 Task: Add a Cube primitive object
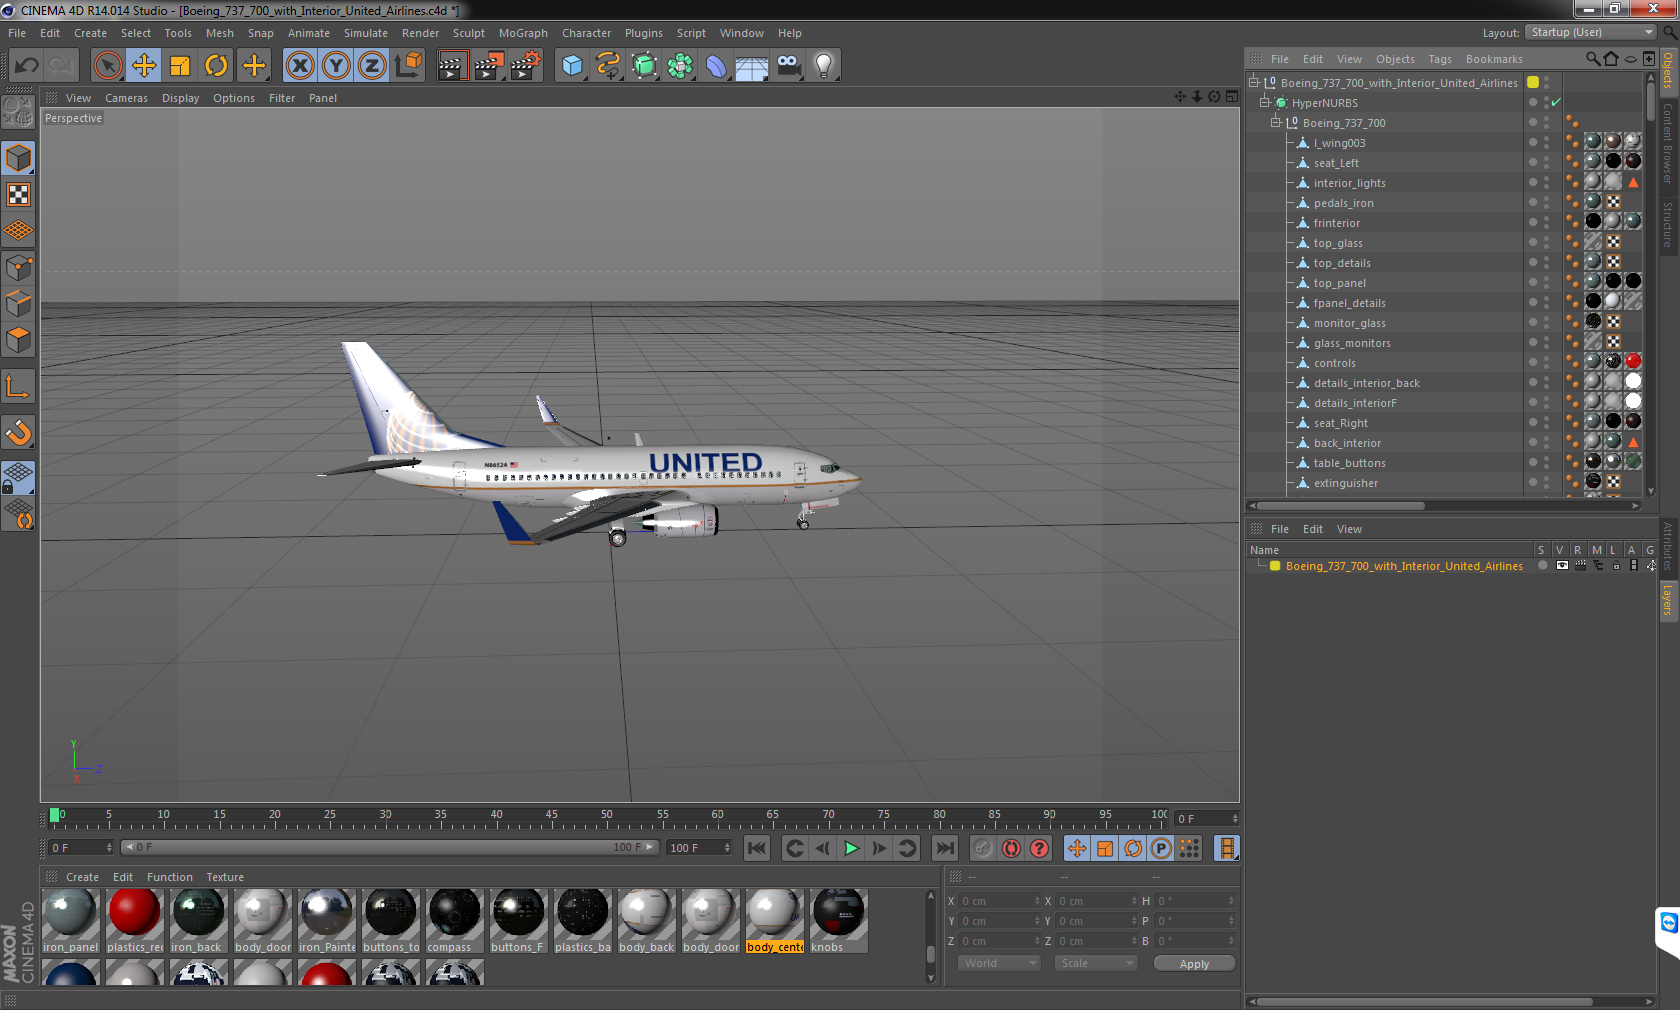click(572, 66)
